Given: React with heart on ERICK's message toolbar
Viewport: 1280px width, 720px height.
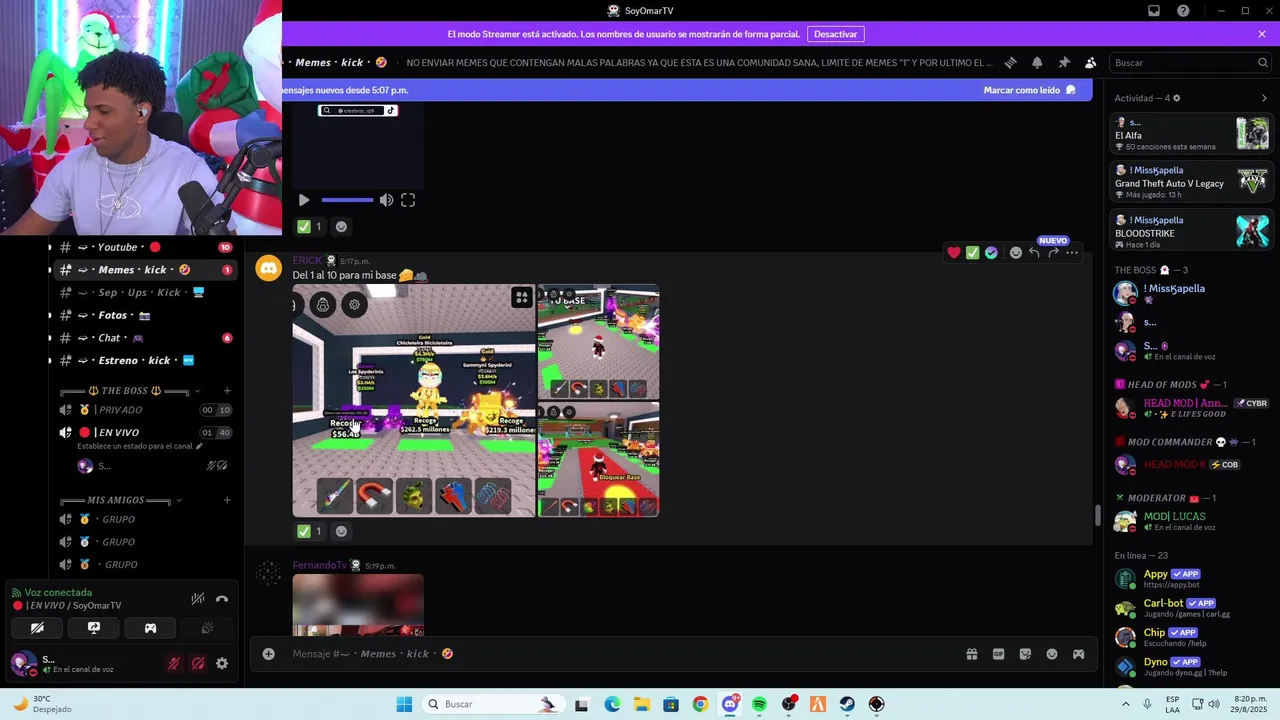Looking at the screenshot, I should coord(954,253).
